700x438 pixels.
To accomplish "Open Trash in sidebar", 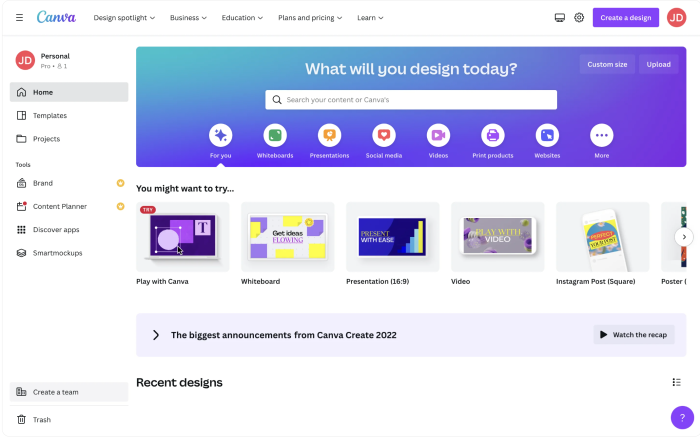I will tap(69, 420).
